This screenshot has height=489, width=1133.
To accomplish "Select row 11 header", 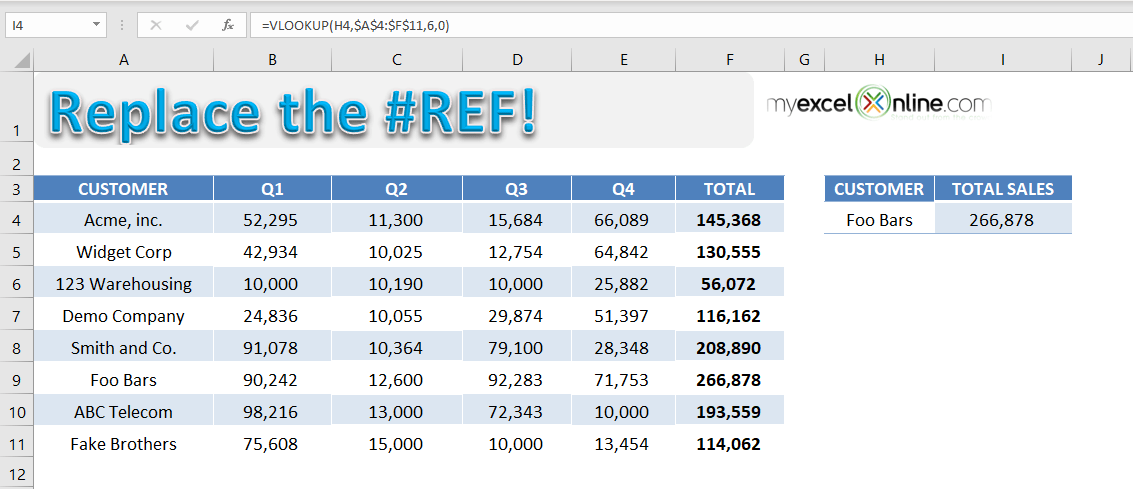I will coord(17,443).
